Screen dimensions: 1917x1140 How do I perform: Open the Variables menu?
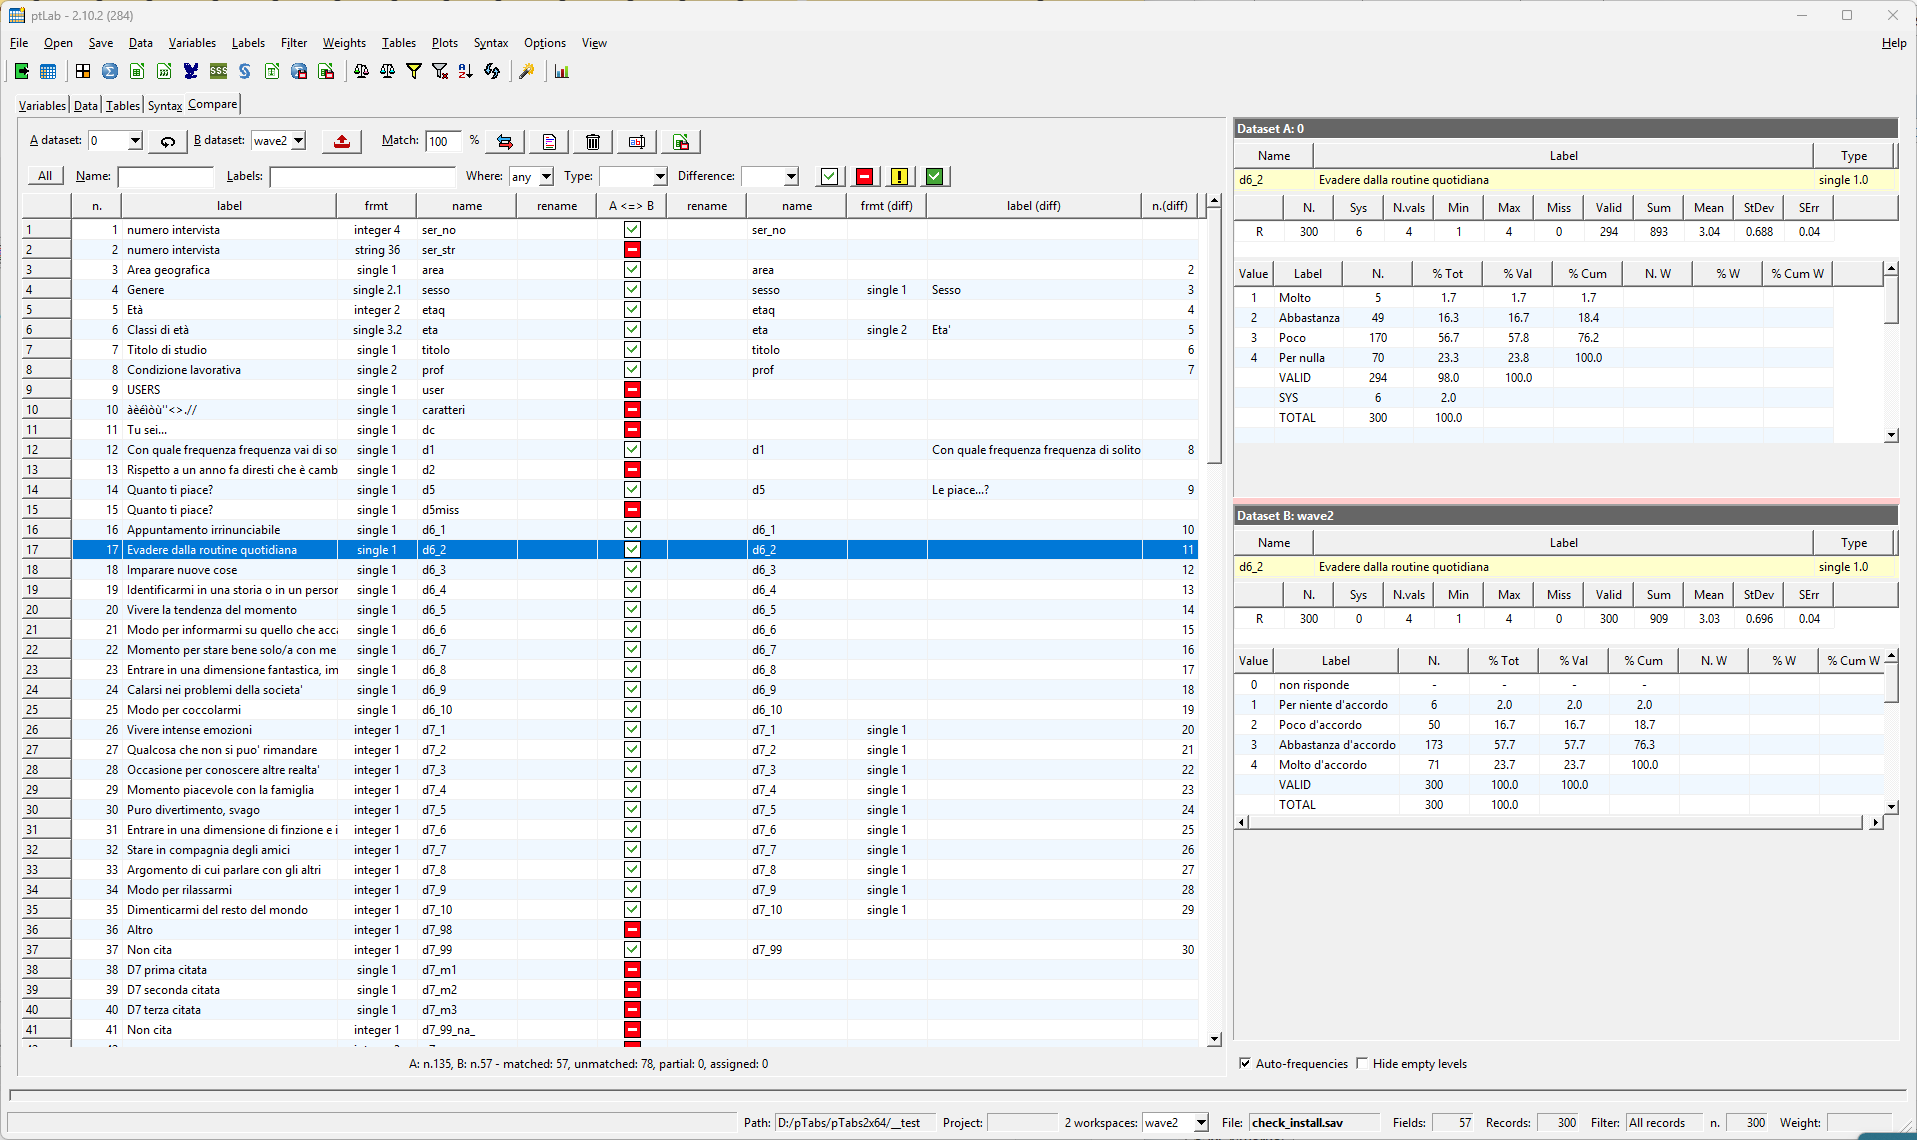tap(192, 43)
